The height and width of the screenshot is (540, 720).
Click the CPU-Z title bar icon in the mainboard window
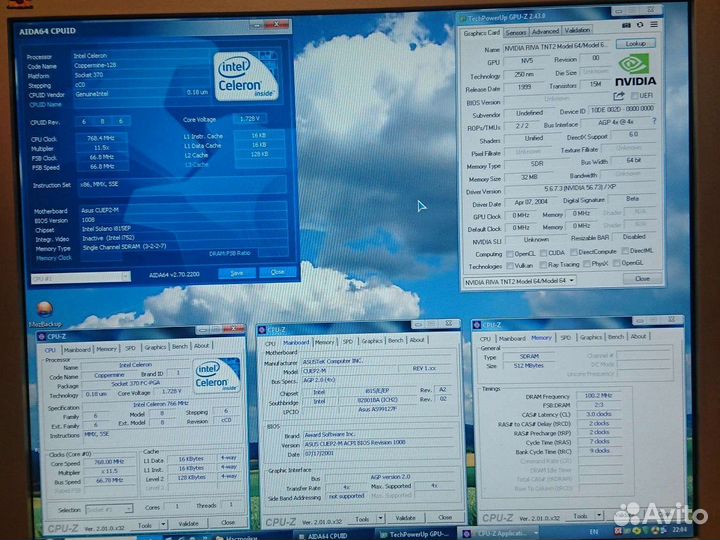coord(262,330)
